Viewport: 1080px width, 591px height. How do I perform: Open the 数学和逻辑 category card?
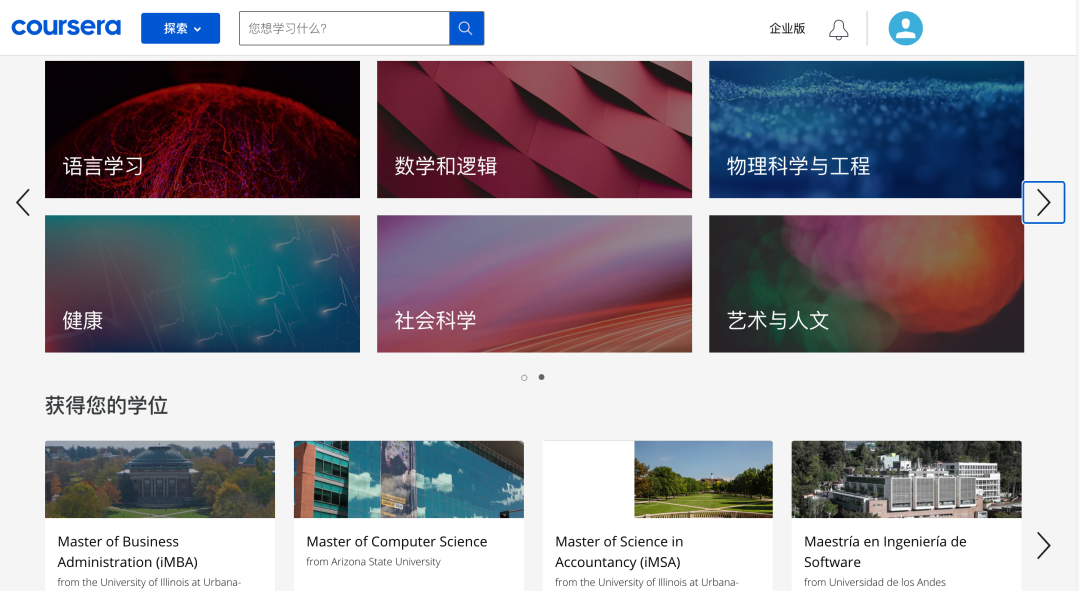[x=534, y=129]
